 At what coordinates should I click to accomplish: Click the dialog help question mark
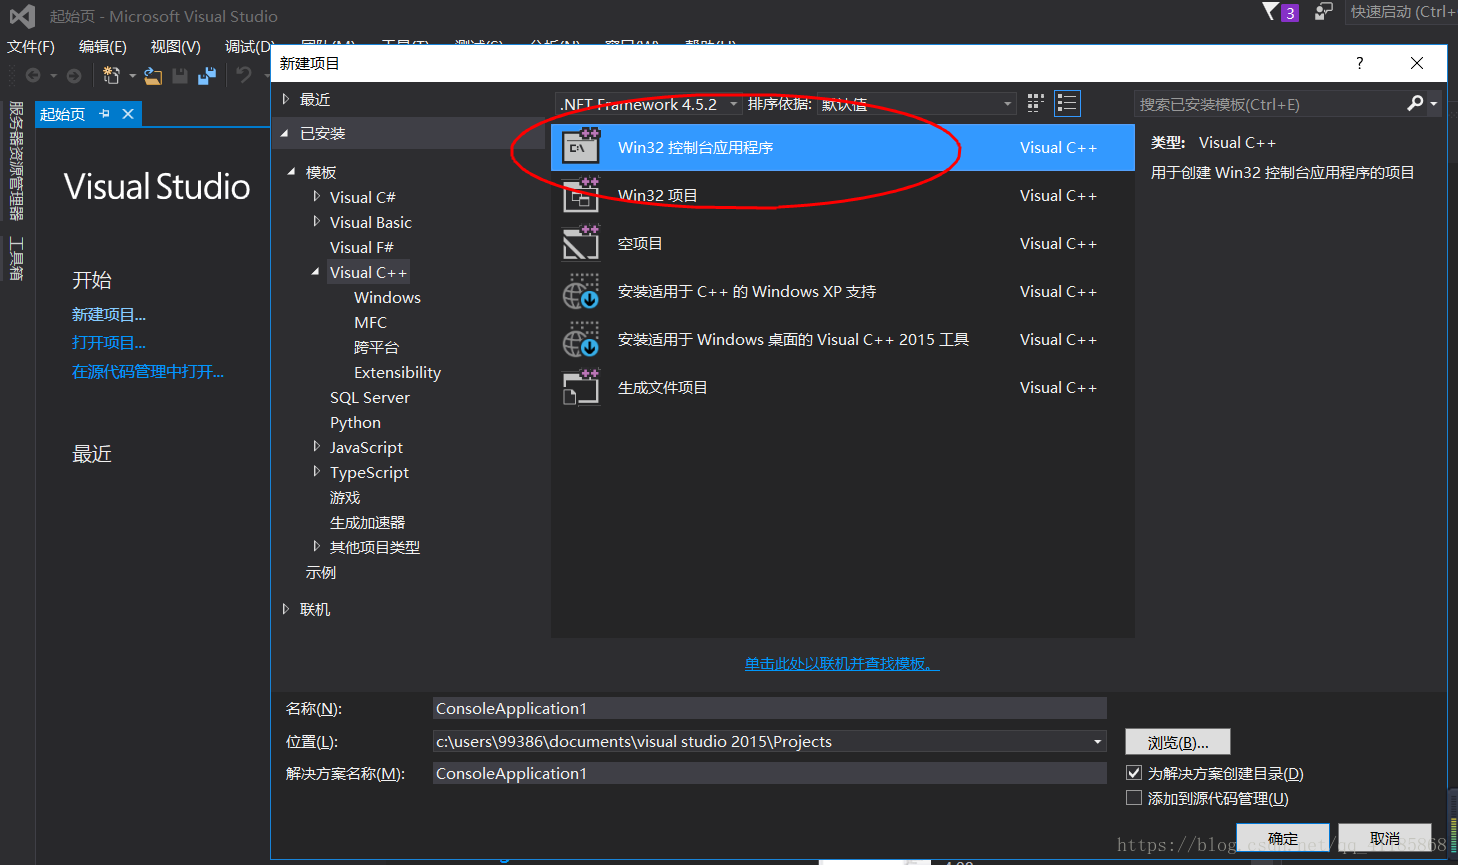tap(1359, 63)
